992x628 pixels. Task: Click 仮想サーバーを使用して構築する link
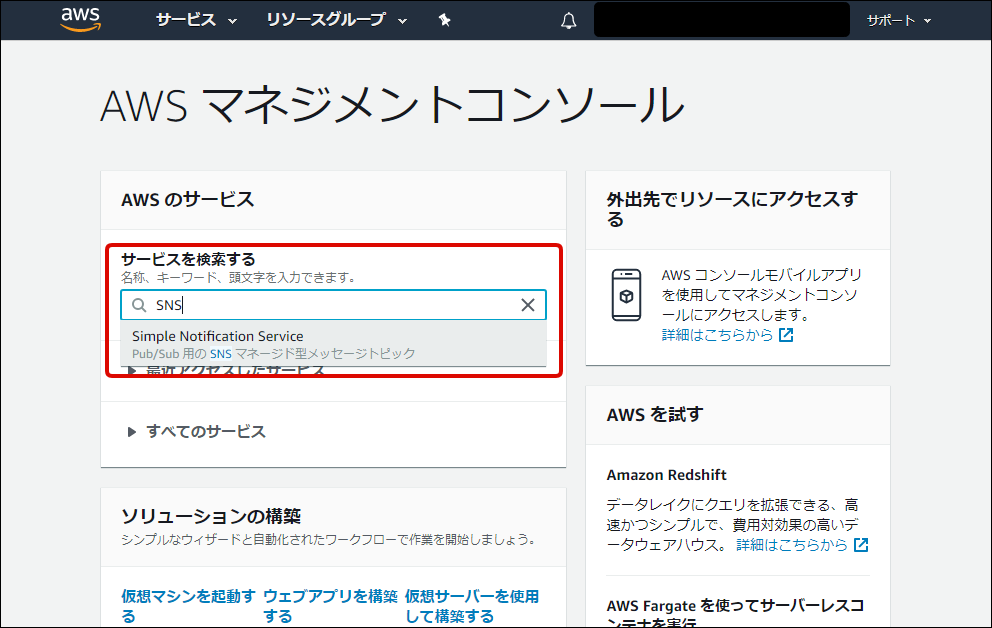click(471, 606)
